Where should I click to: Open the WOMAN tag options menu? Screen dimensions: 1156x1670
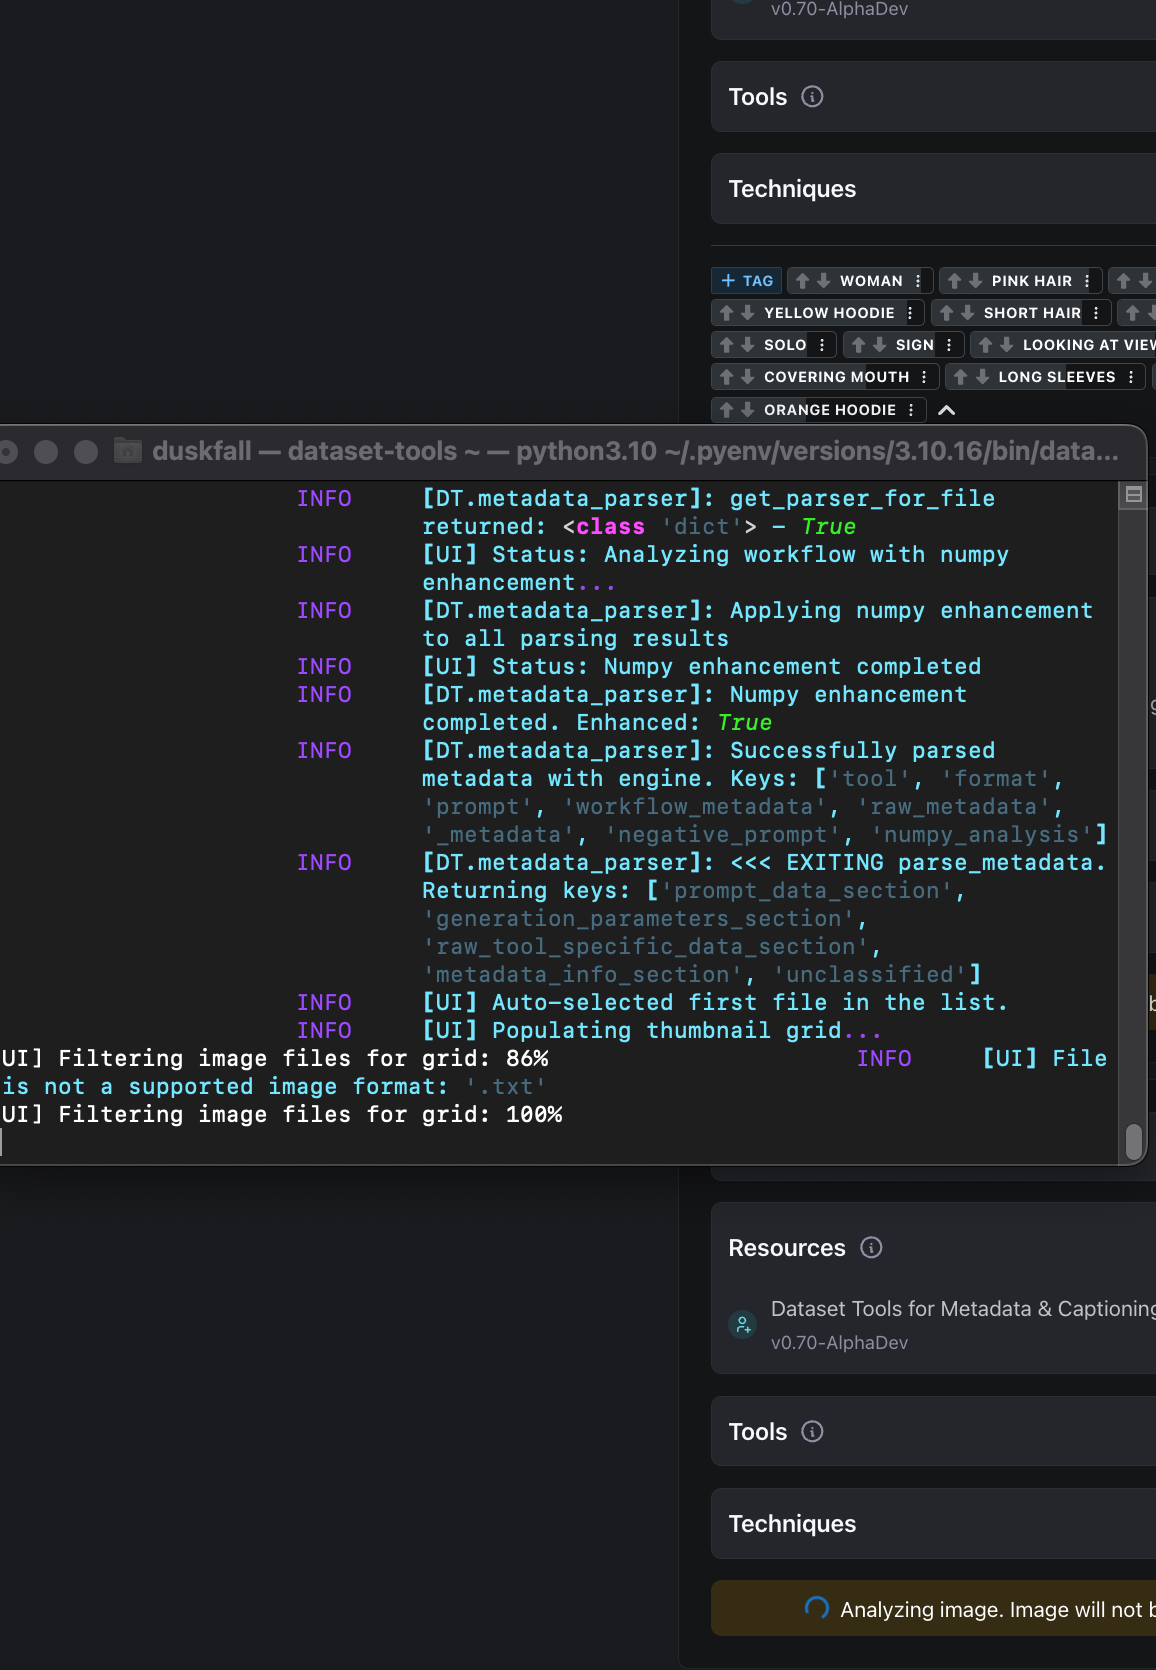tap(918, 281)
